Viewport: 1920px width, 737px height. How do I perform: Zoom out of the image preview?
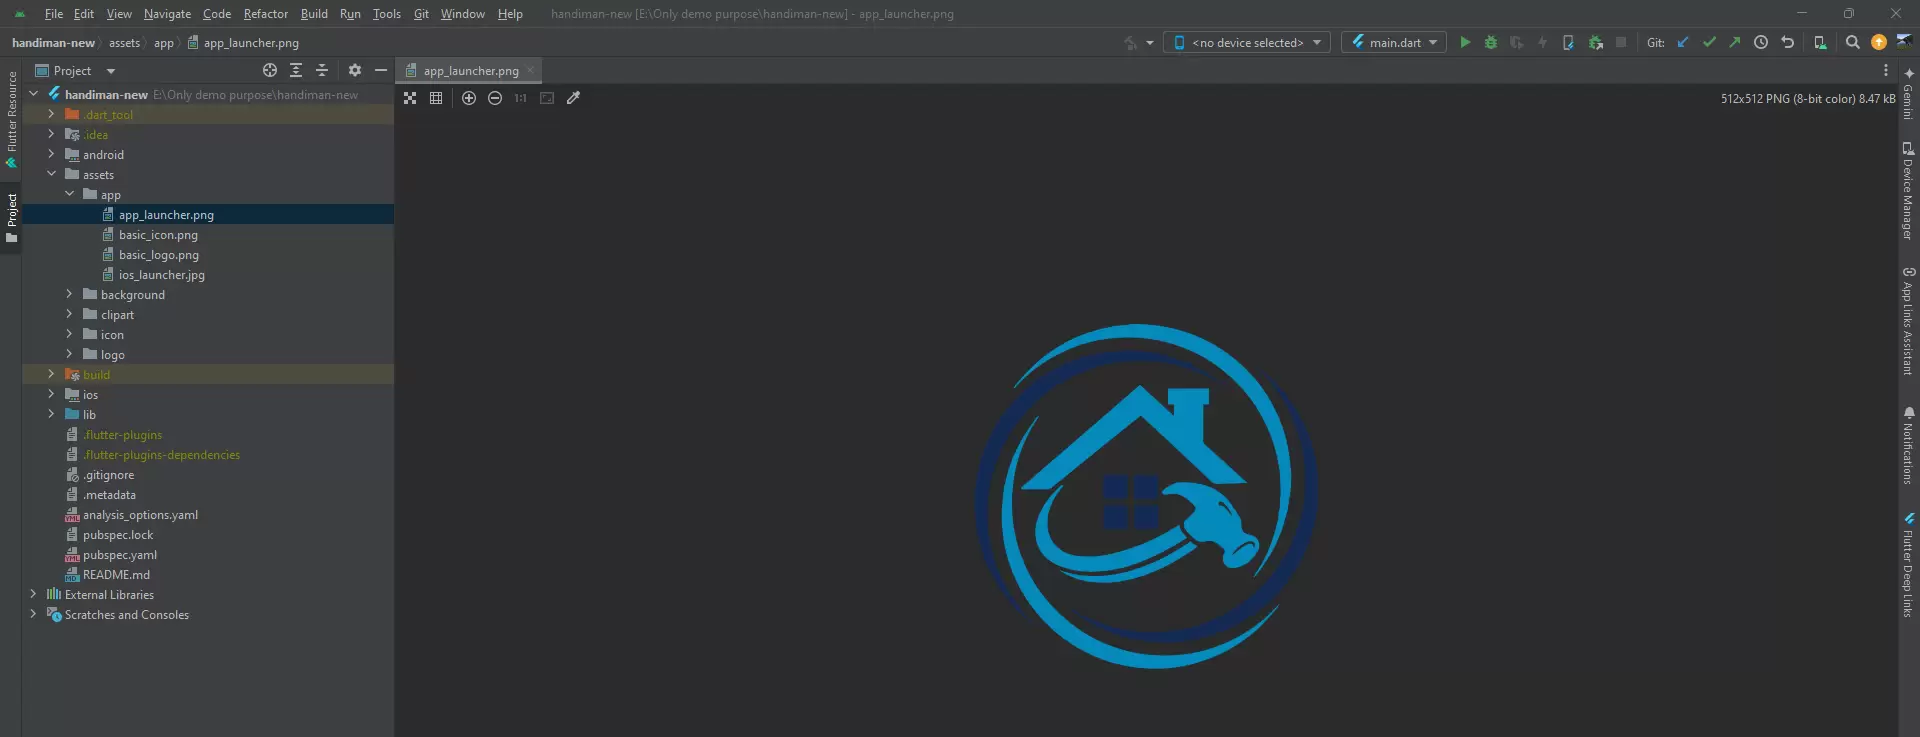pos(495,98)
